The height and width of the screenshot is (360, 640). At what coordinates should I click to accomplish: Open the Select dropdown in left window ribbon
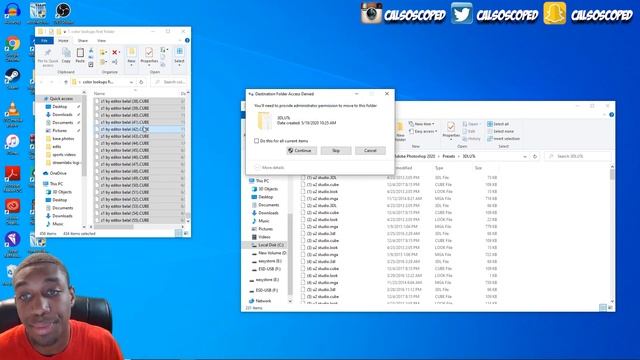click(x=179, y=56)
